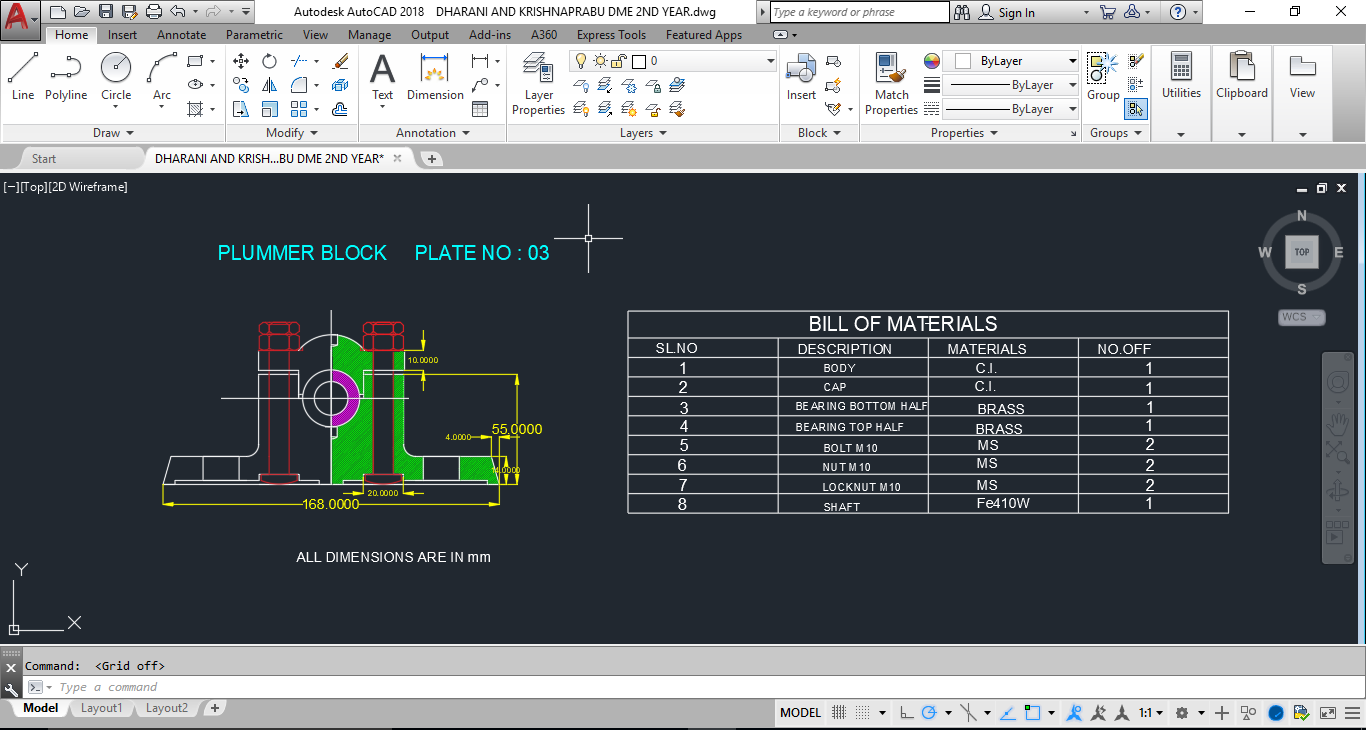The height and width of the screenshot is (730, 1366).
Task: Select the Dimension annotation tool
Action: (435, 76)
